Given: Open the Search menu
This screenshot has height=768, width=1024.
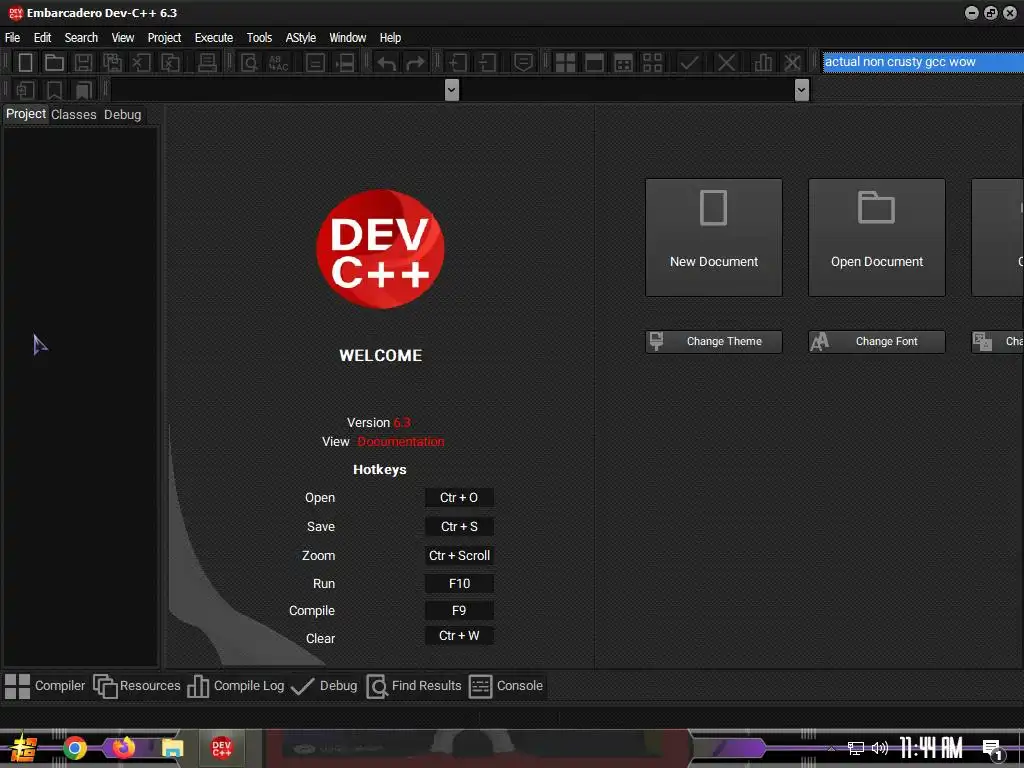Looking at the screenshot, I should [81, 38].
